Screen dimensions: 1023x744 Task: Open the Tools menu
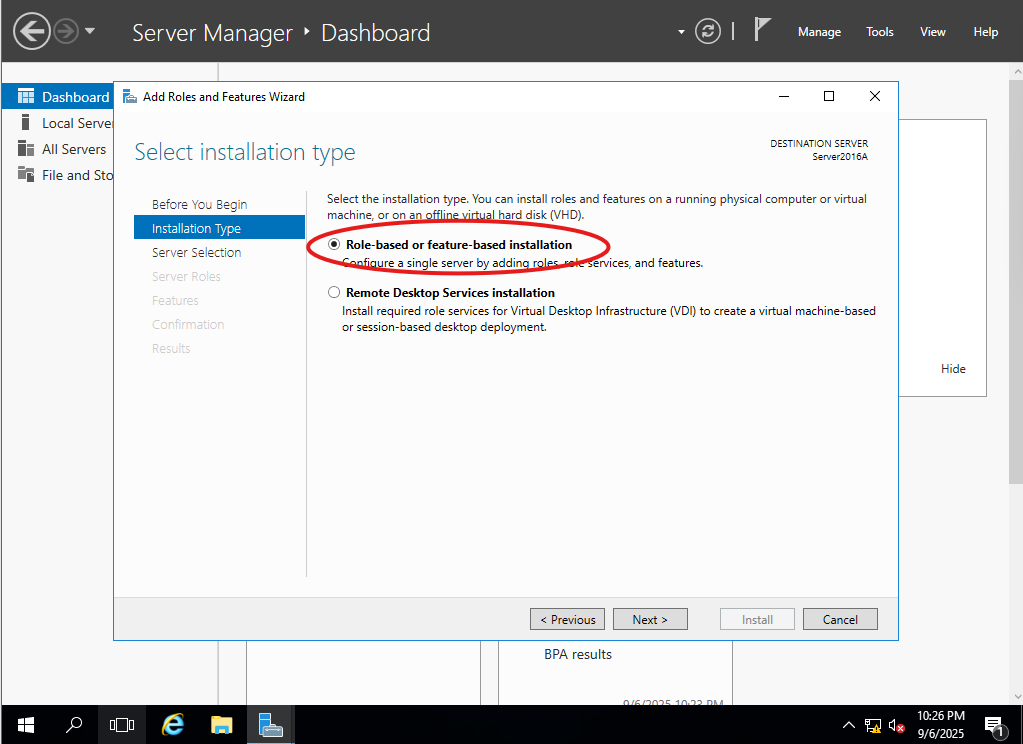(879, 32)
